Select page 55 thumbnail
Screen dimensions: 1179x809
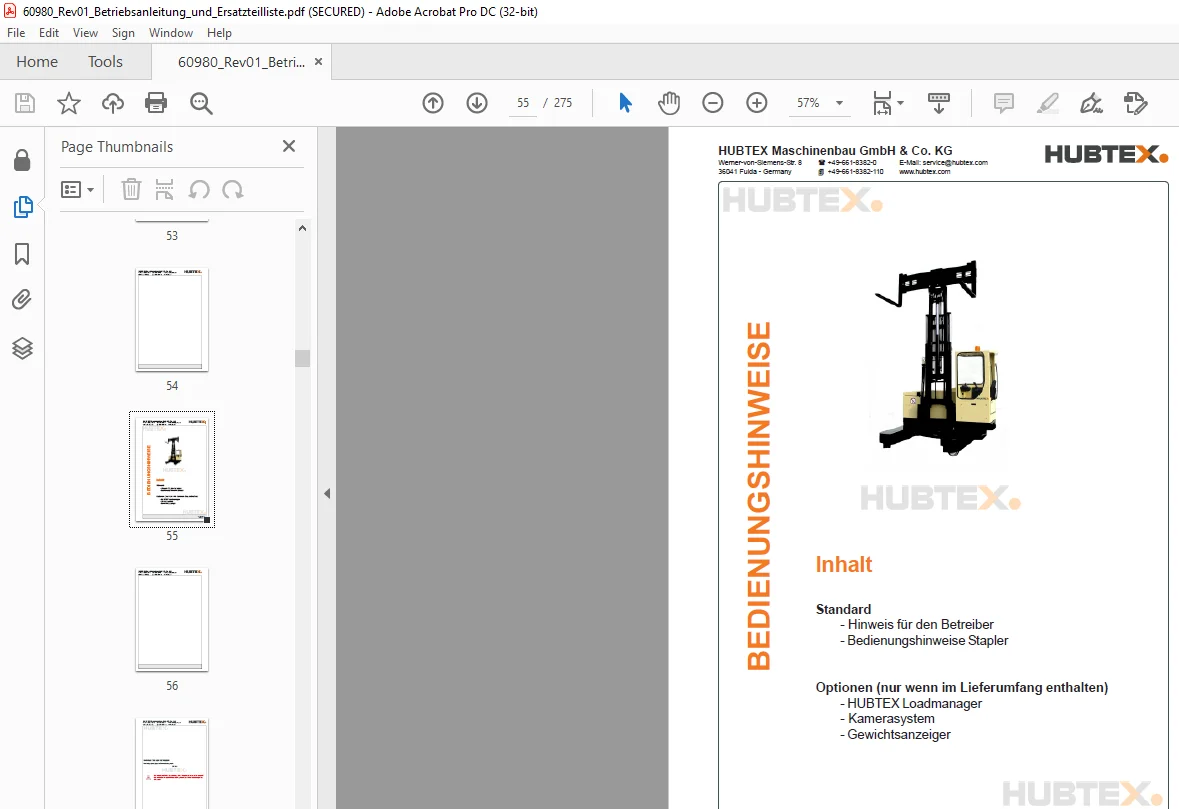tap(171, 469)
